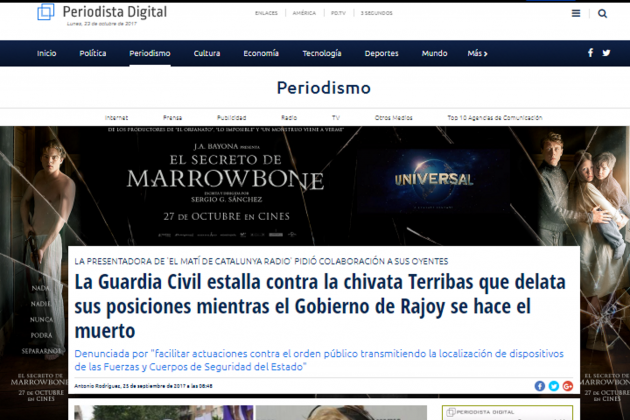Click the Marrowbone movie title banner ad
Screen dimensions: 630x420
pyautogui.click(x=225, y=173)
